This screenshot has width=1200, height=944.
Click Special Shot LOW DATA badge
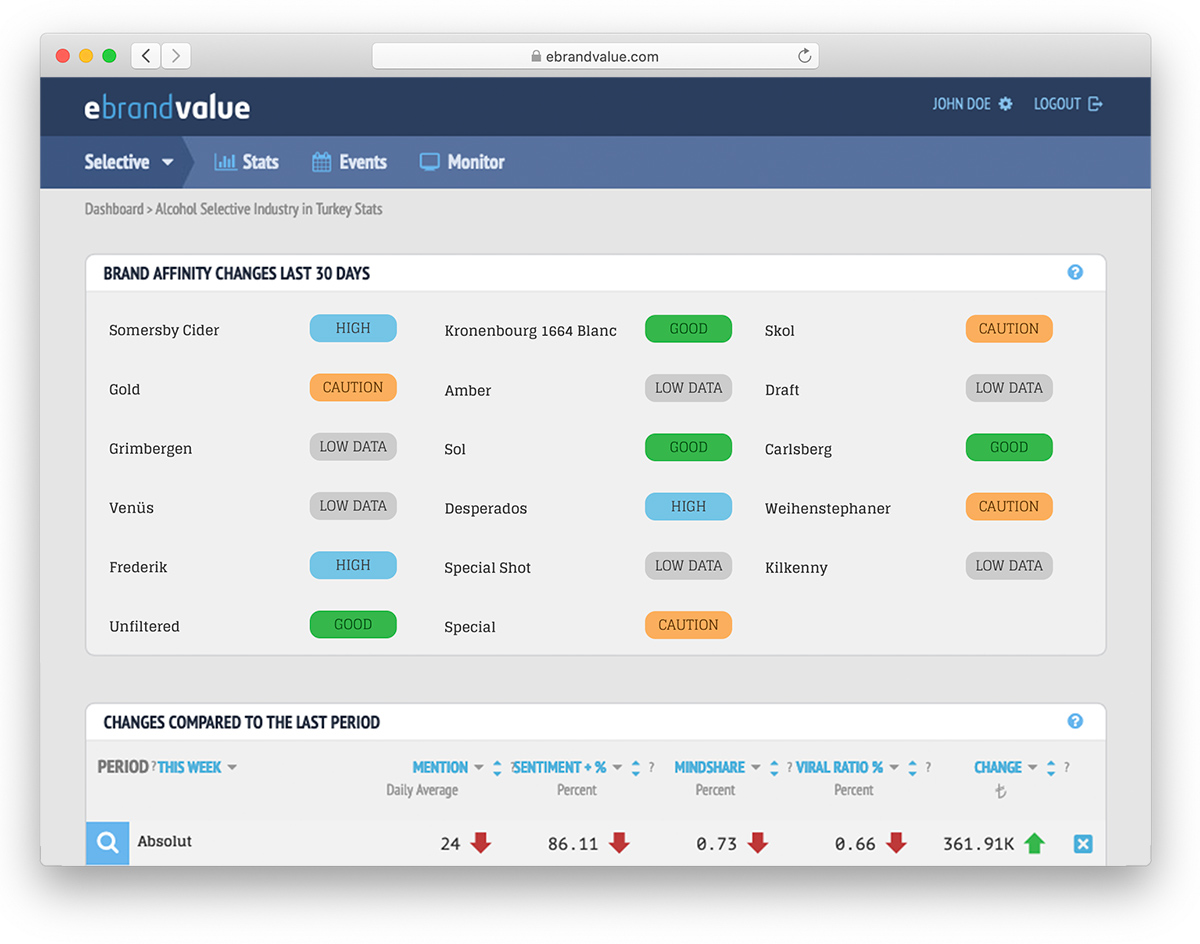688,565
